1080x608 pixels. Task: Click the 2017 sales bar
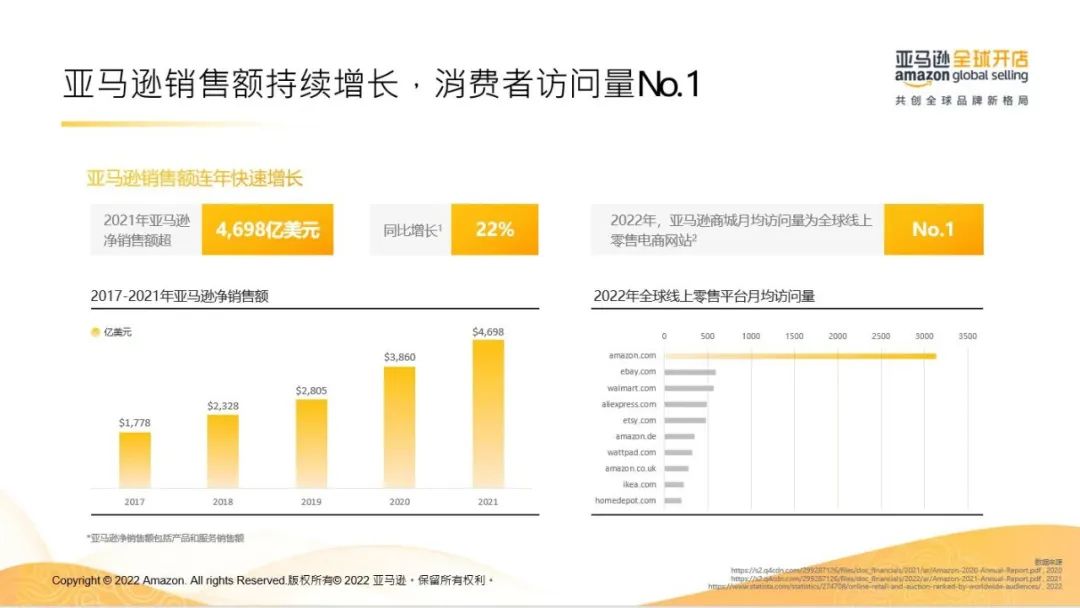[135, 460]
